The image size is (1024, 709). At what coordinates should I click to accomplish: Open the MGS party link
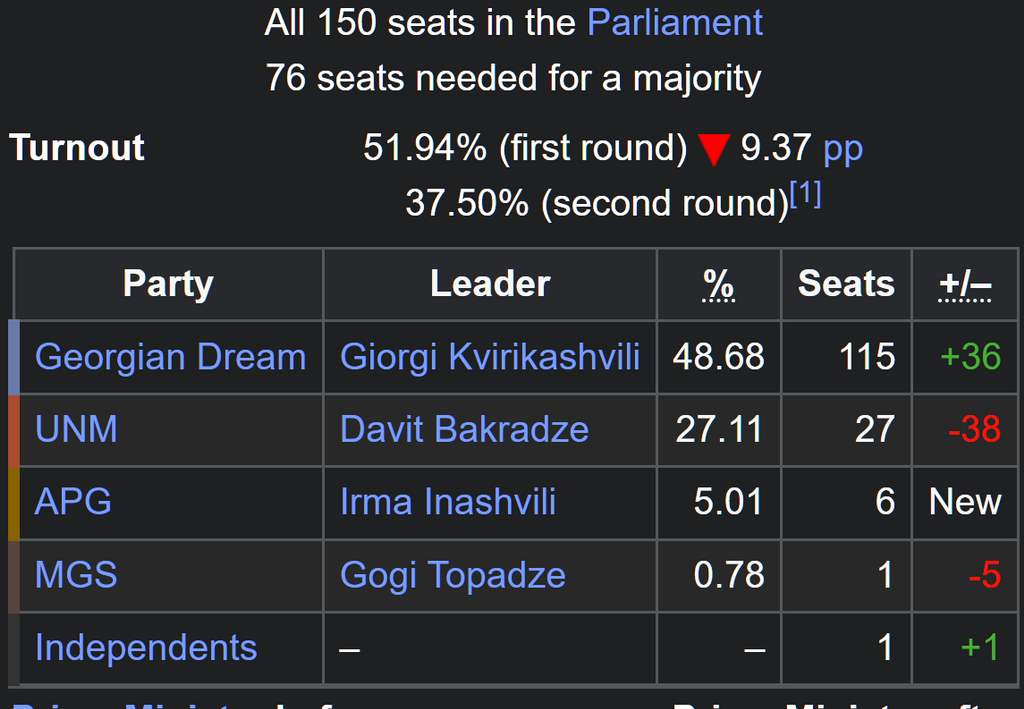tap(76, 575)
